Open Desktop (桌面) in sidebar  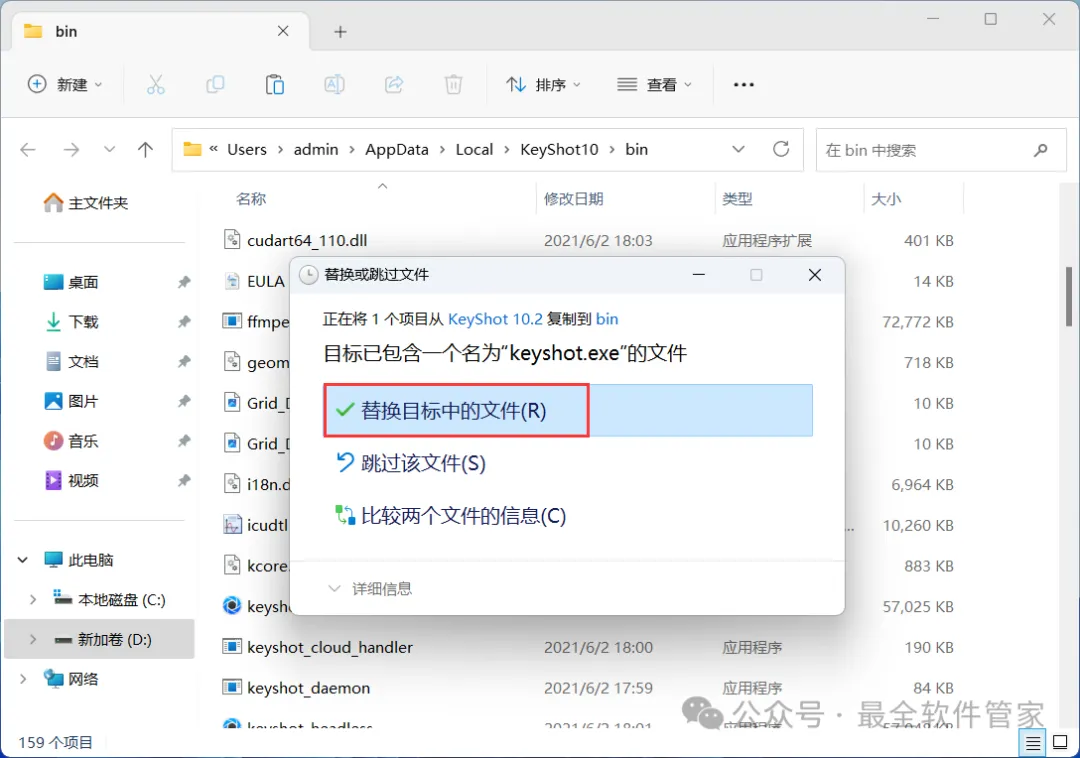click(x=71, y=282)
